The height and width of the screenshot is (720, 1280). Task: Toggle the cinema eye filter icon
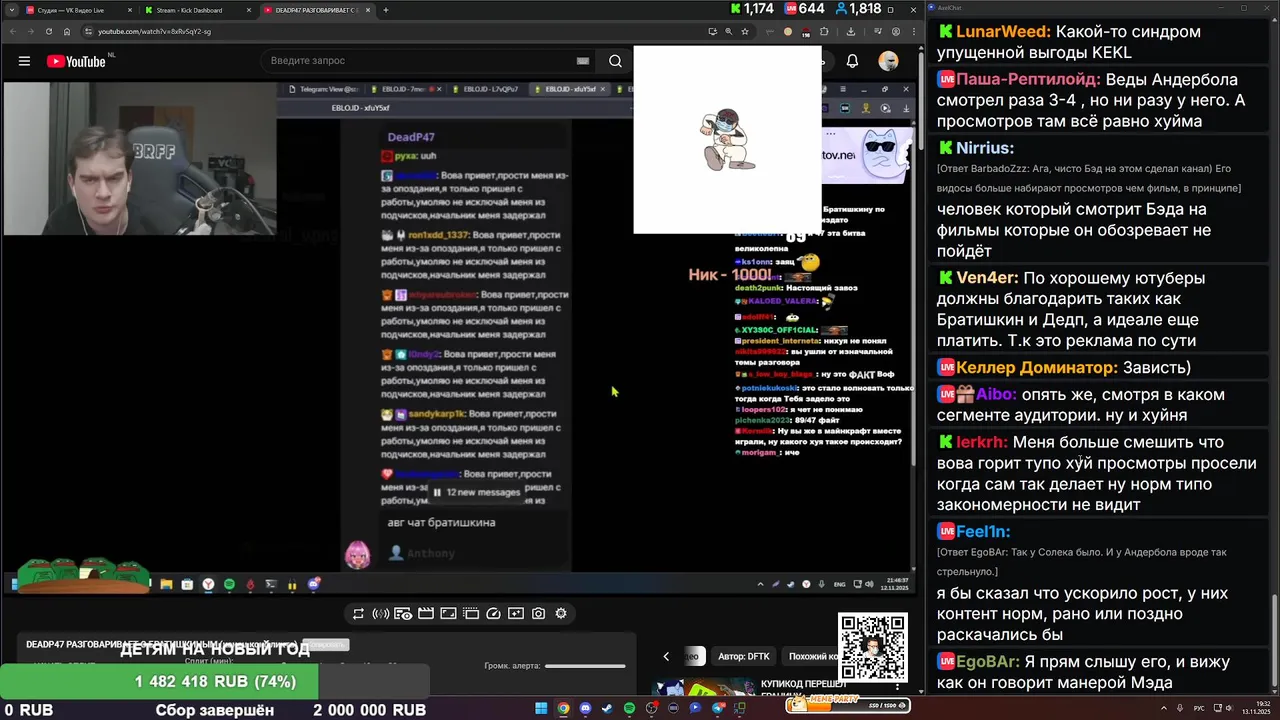click(x=403, y=614)
